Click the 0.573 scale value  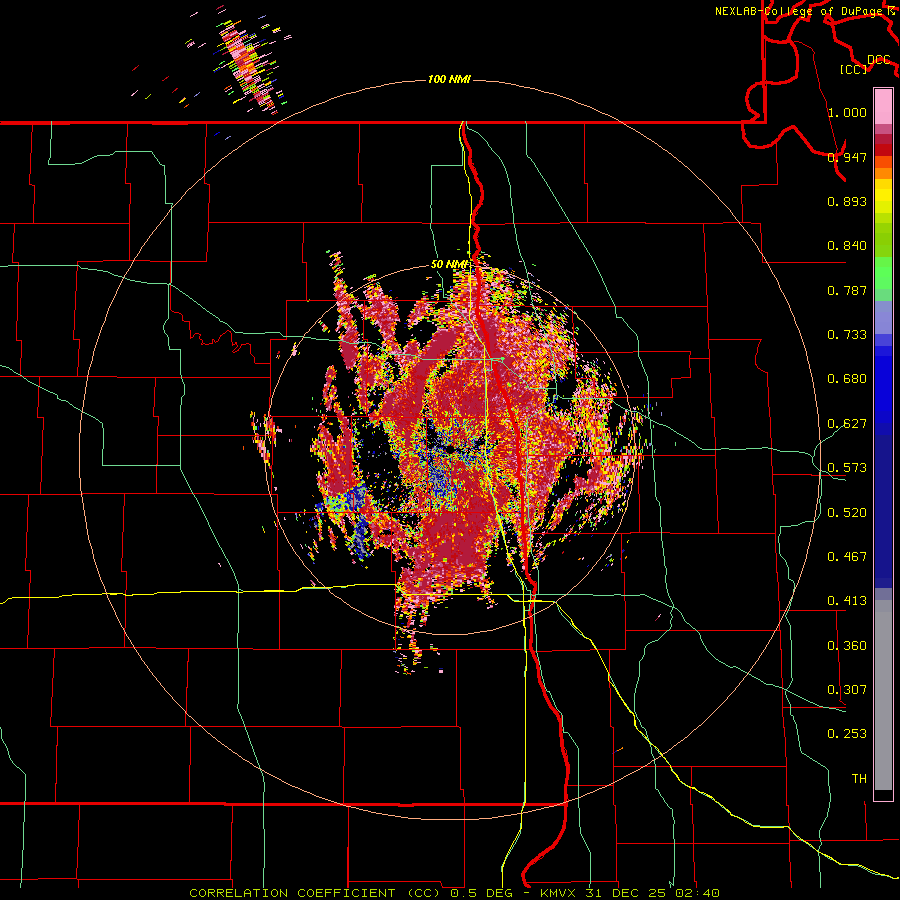847,468
